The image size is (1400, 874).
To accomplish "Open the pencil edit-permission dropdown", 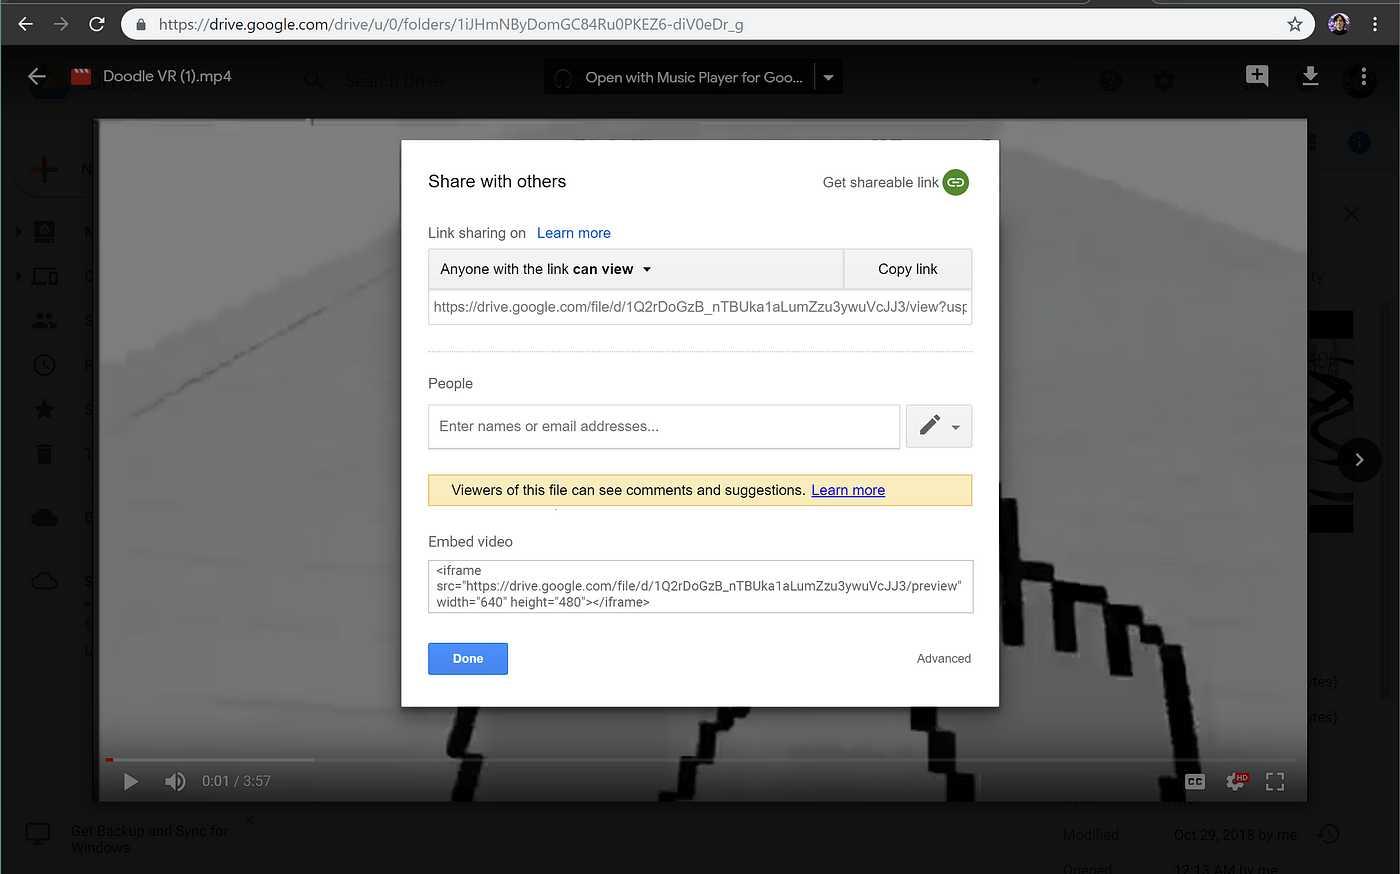I will pos(939,426).
